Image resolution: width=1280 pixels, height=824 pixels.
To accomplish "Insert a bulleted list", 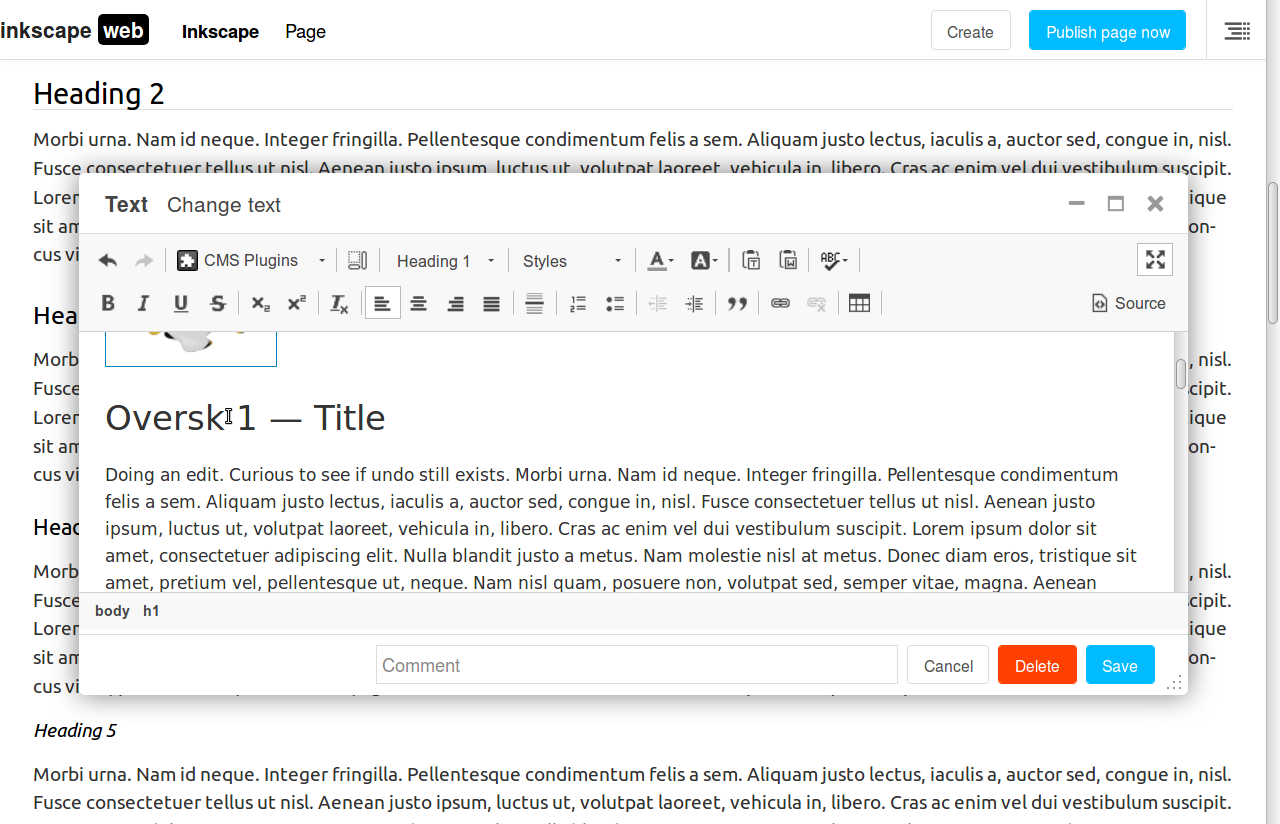I will pyautogui.click(x=615, y=304).
